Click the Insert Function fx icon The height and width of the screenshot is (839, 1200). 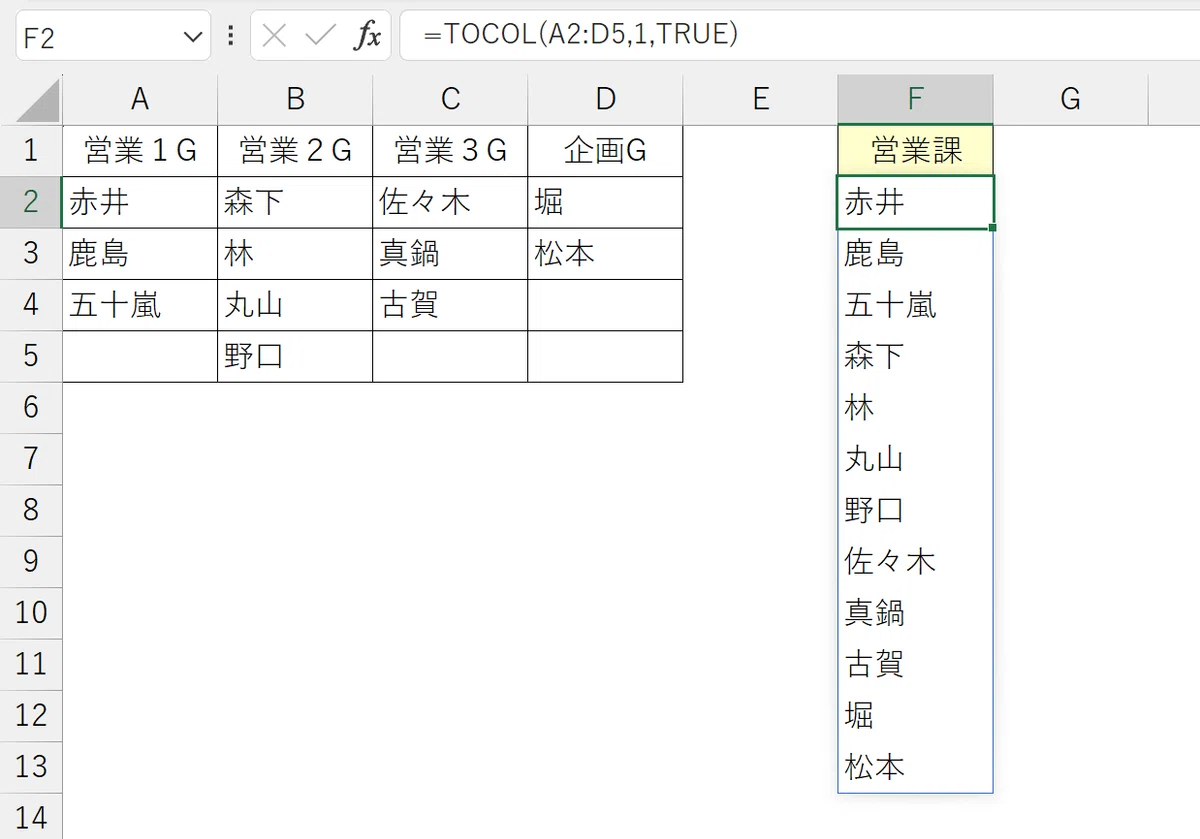367,37
